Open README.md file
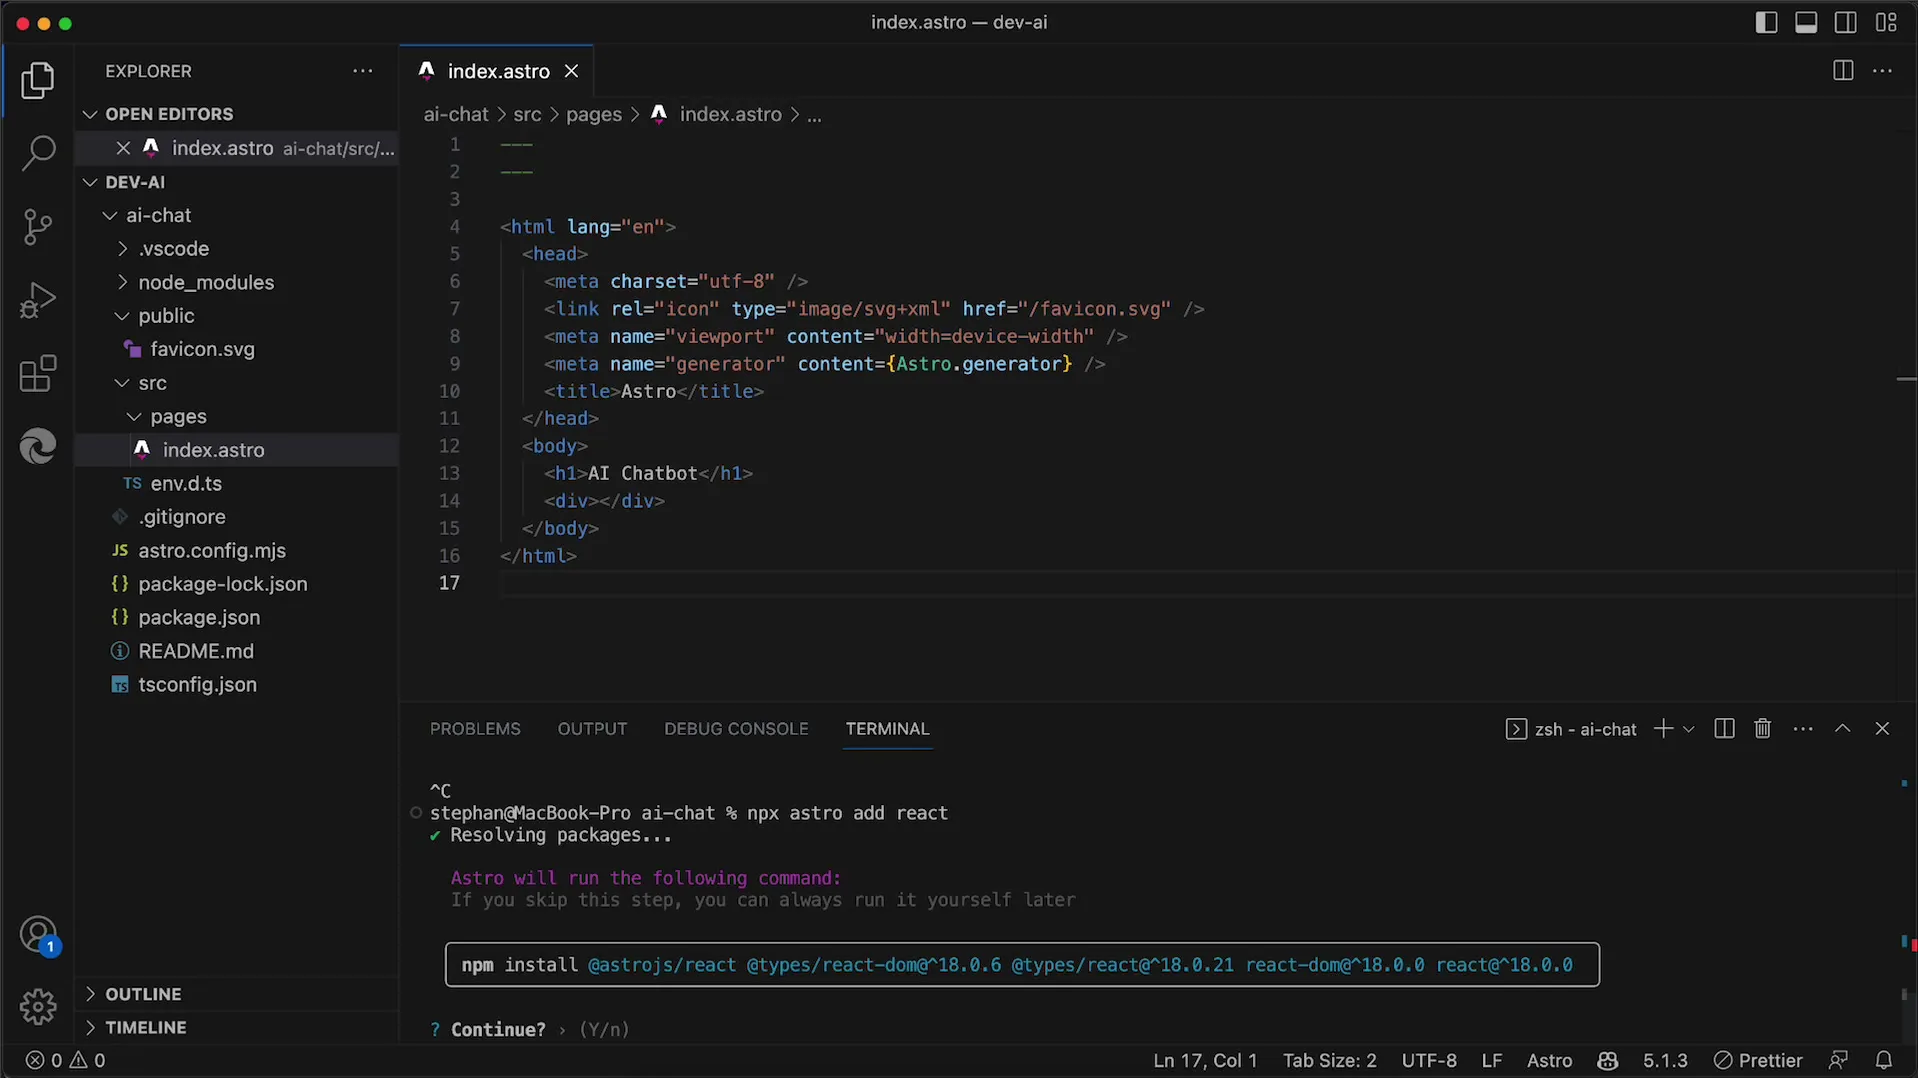The width and height of the screenshot is (1918, 1078). click(238, 651)
